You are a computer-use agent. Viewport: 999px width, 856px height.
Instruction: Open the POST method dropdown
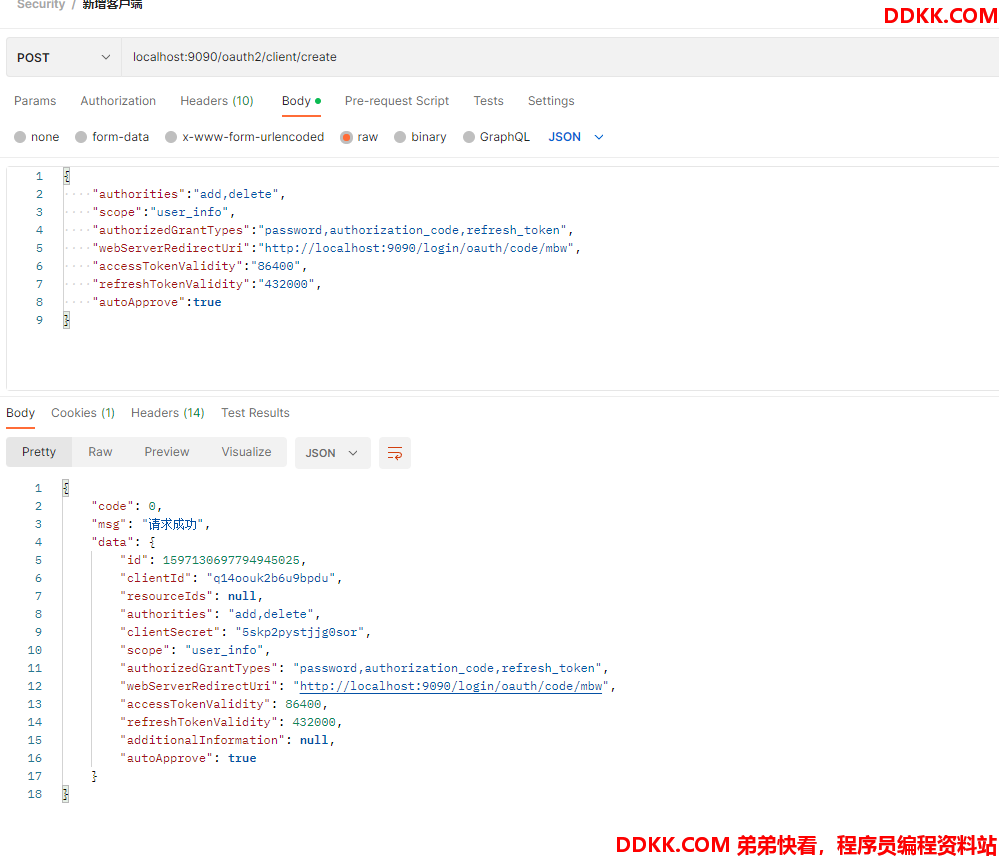coord(64,57)
